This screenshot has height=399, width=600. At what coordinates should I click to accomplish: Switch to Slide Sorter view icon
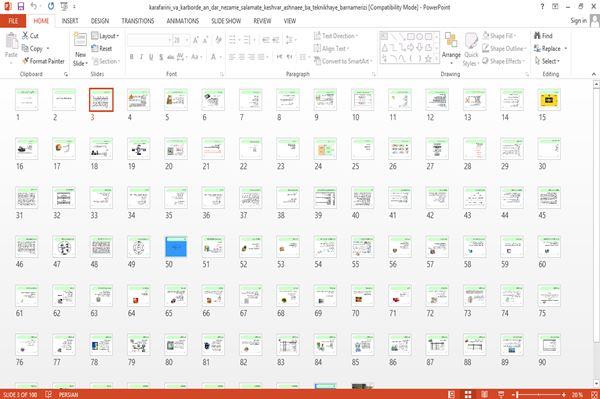(468, 394)
